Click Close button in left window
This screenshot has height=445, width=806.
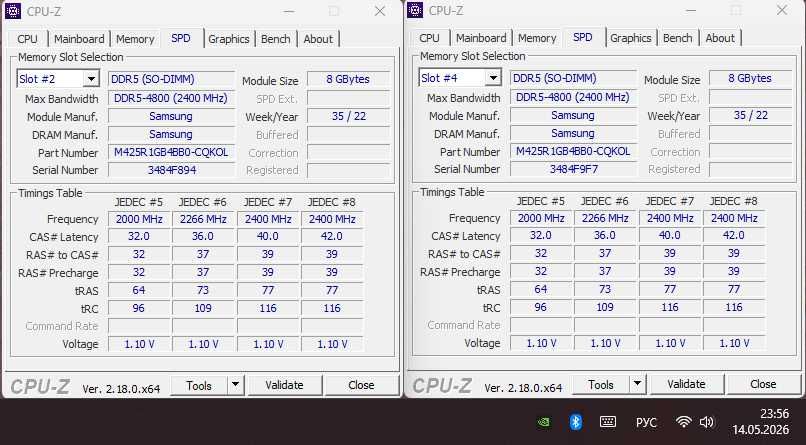coord(361,385)
